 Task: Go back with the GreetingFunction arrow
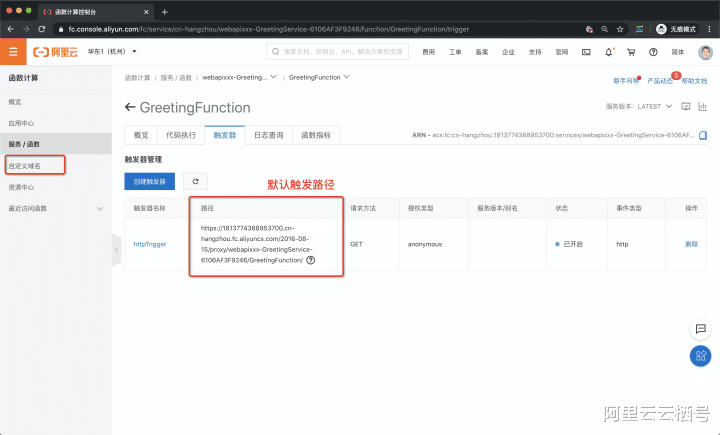coord(130,107)
